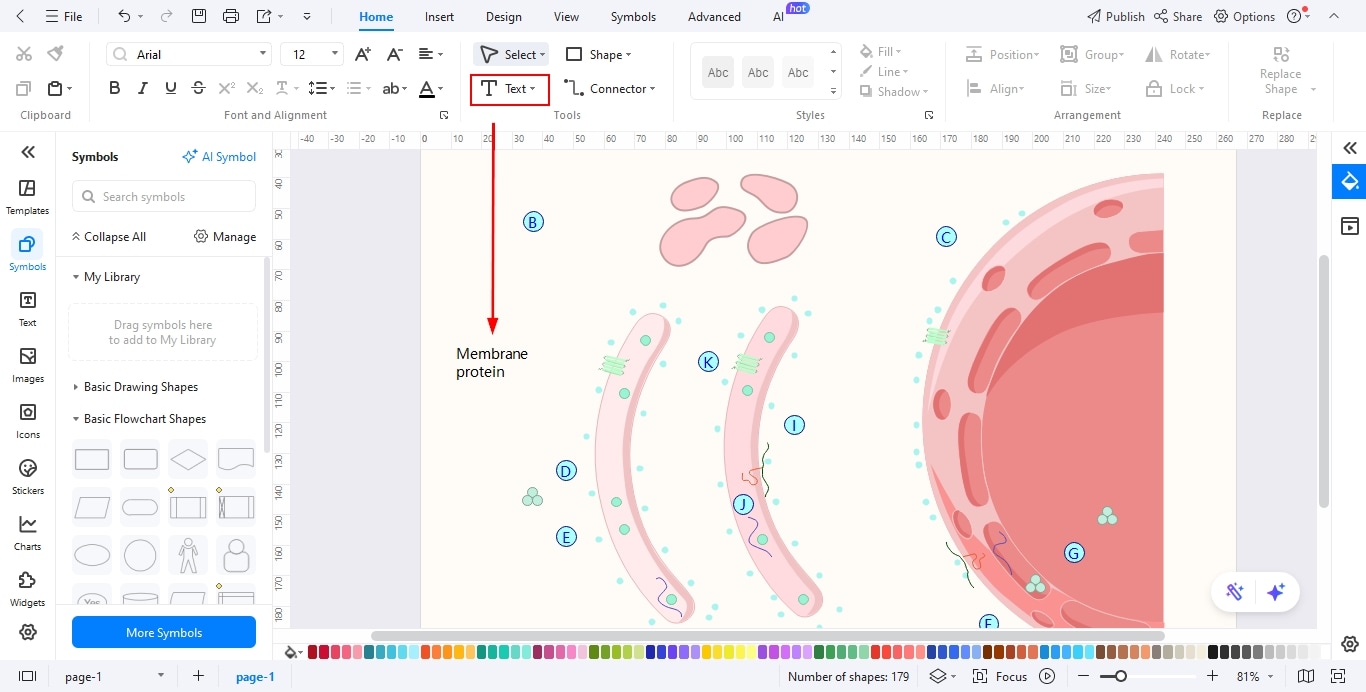Image resolution: width=1366 pixels, height=692 pixels.
Task: Open the Stickers panel in the sidebar
Action: 27,475
